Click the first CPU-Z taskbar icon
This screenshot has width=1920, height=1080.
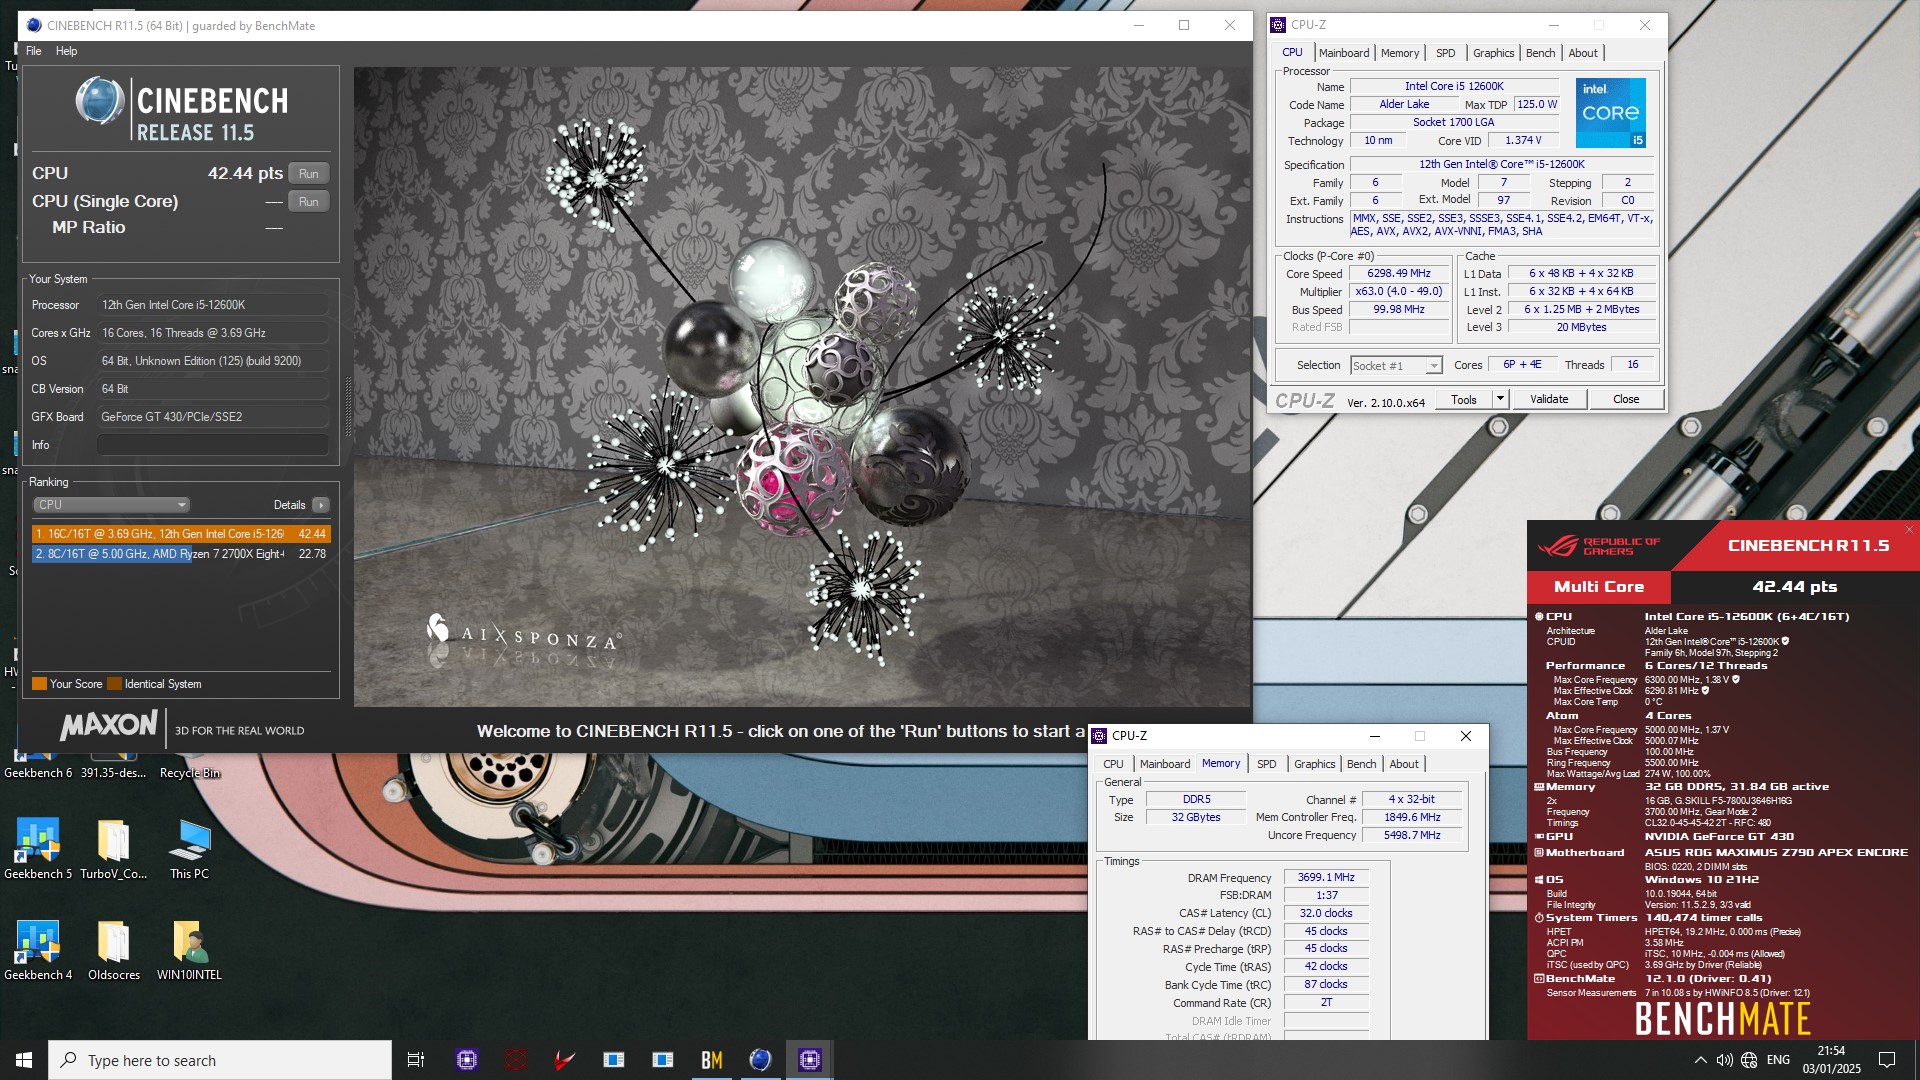pos(467,1060)
